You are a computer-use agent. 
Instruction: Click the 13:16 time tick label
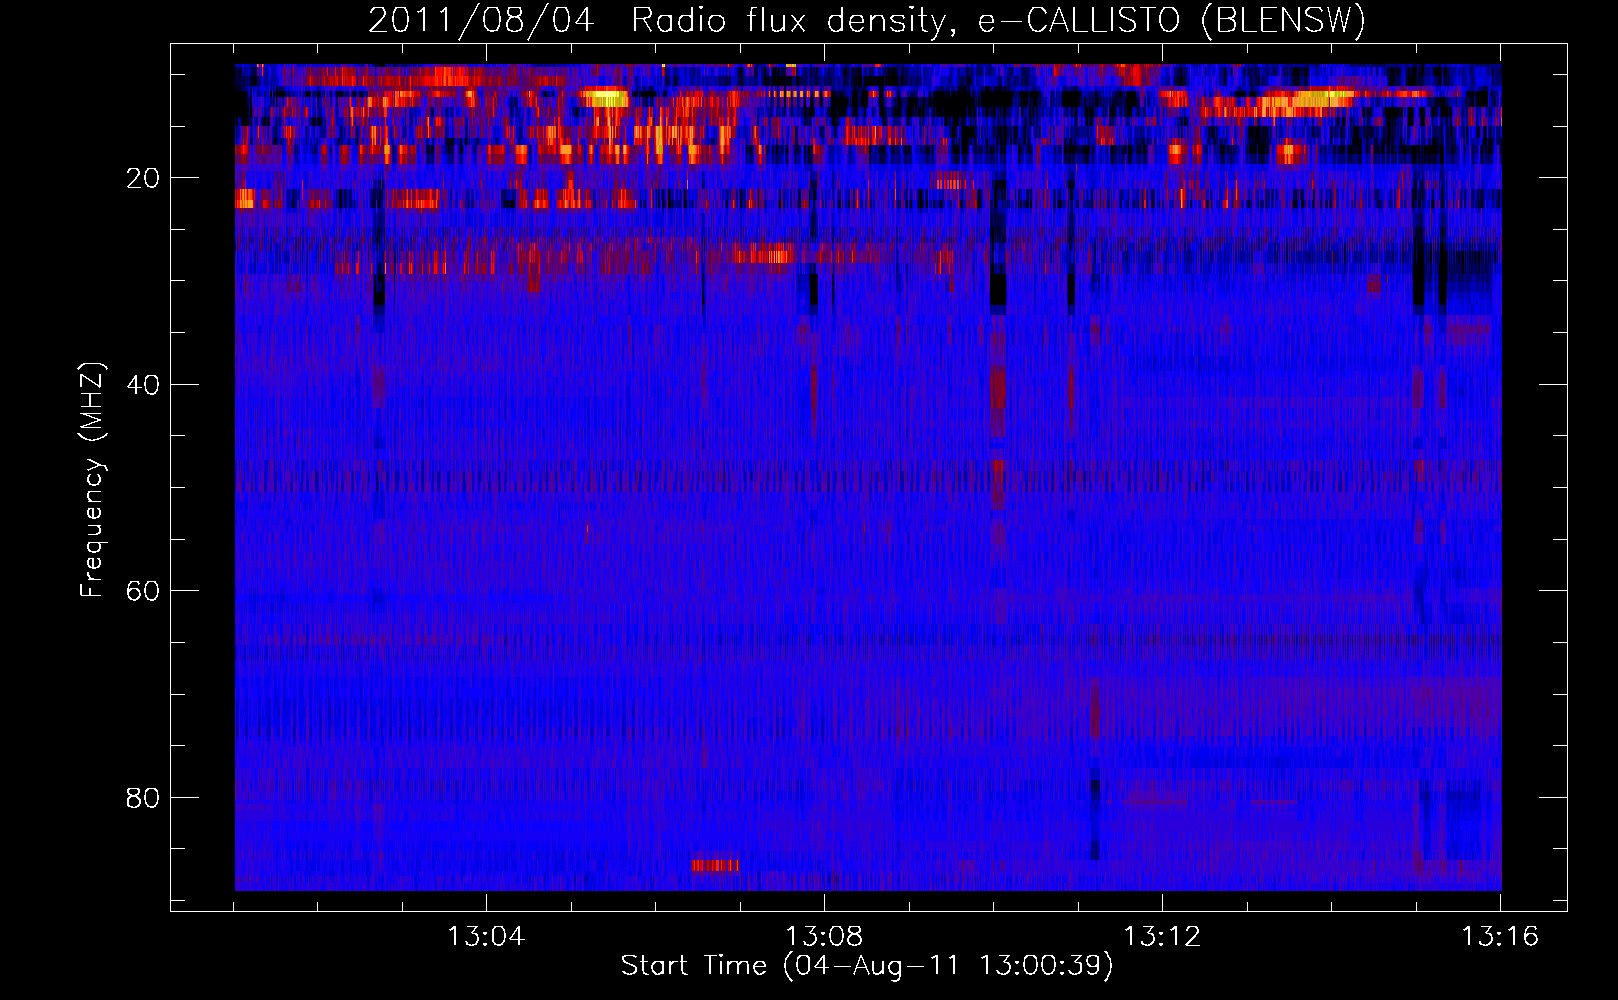click(x=1500, y=937)
